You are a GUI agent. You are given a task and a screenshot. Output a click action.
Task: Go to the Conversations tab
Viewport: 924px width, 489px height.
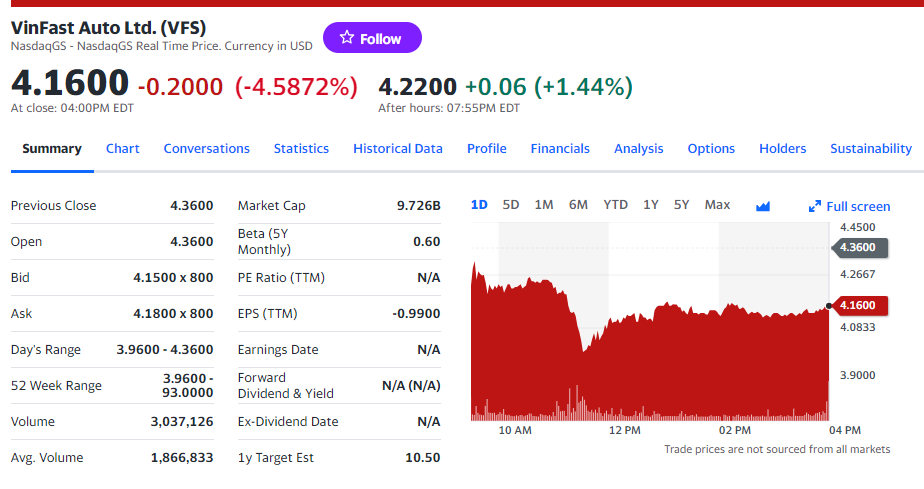pos(207,149)
